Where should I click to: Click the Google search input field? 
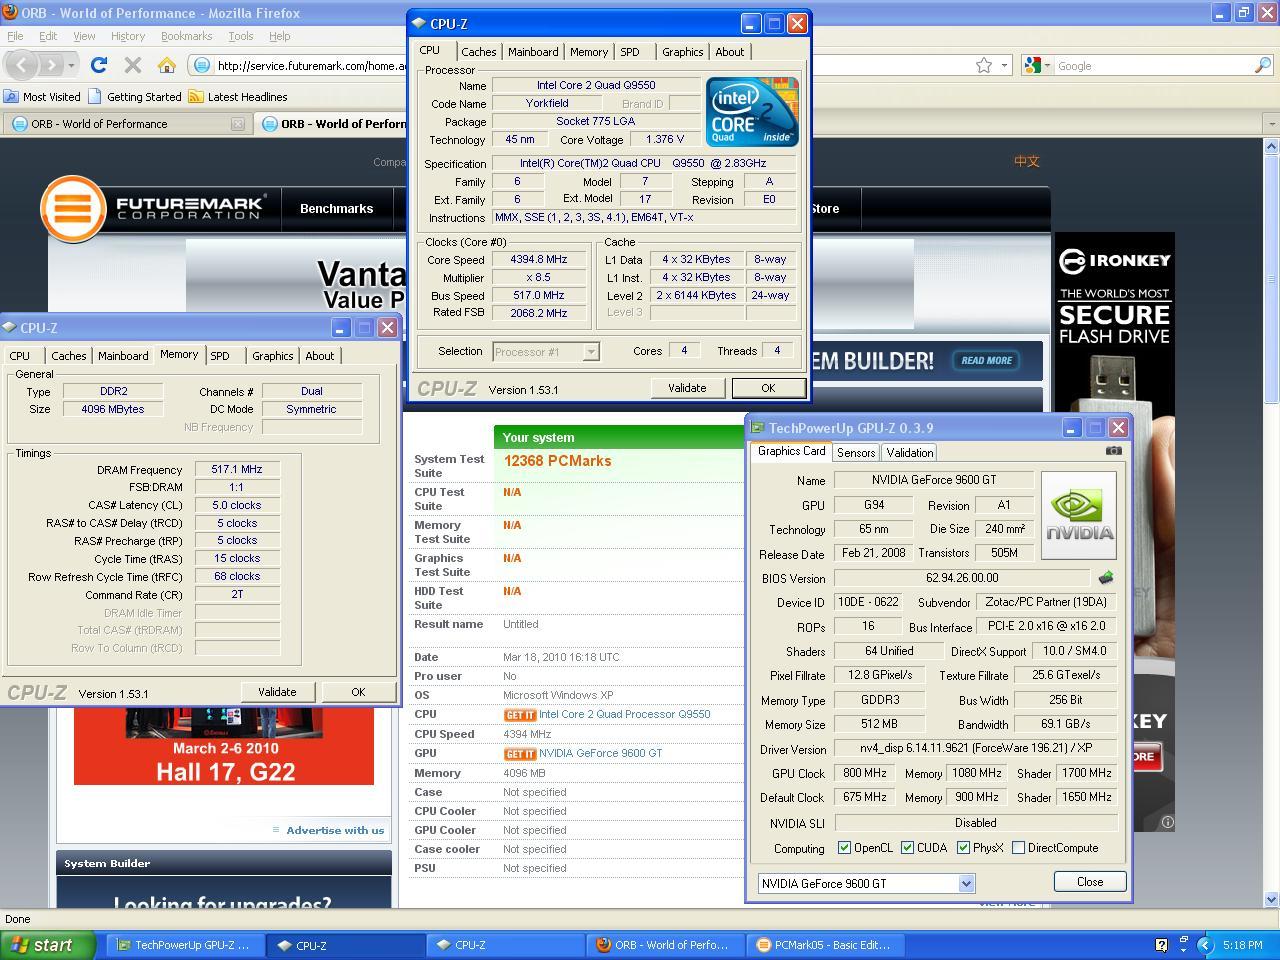point(1153,65)
